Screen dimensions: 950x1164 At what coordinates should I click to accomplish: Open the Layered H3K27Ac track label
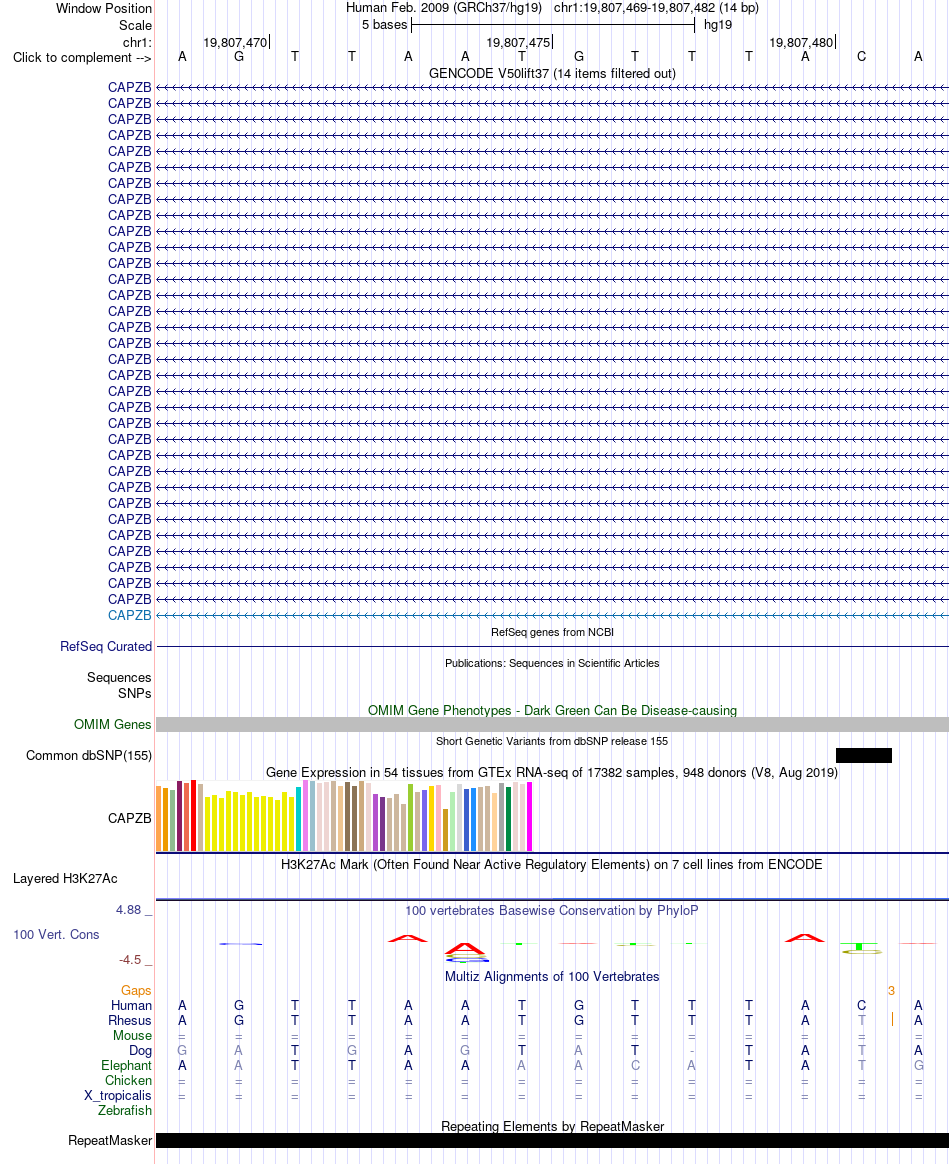click(x=65, y=879)
